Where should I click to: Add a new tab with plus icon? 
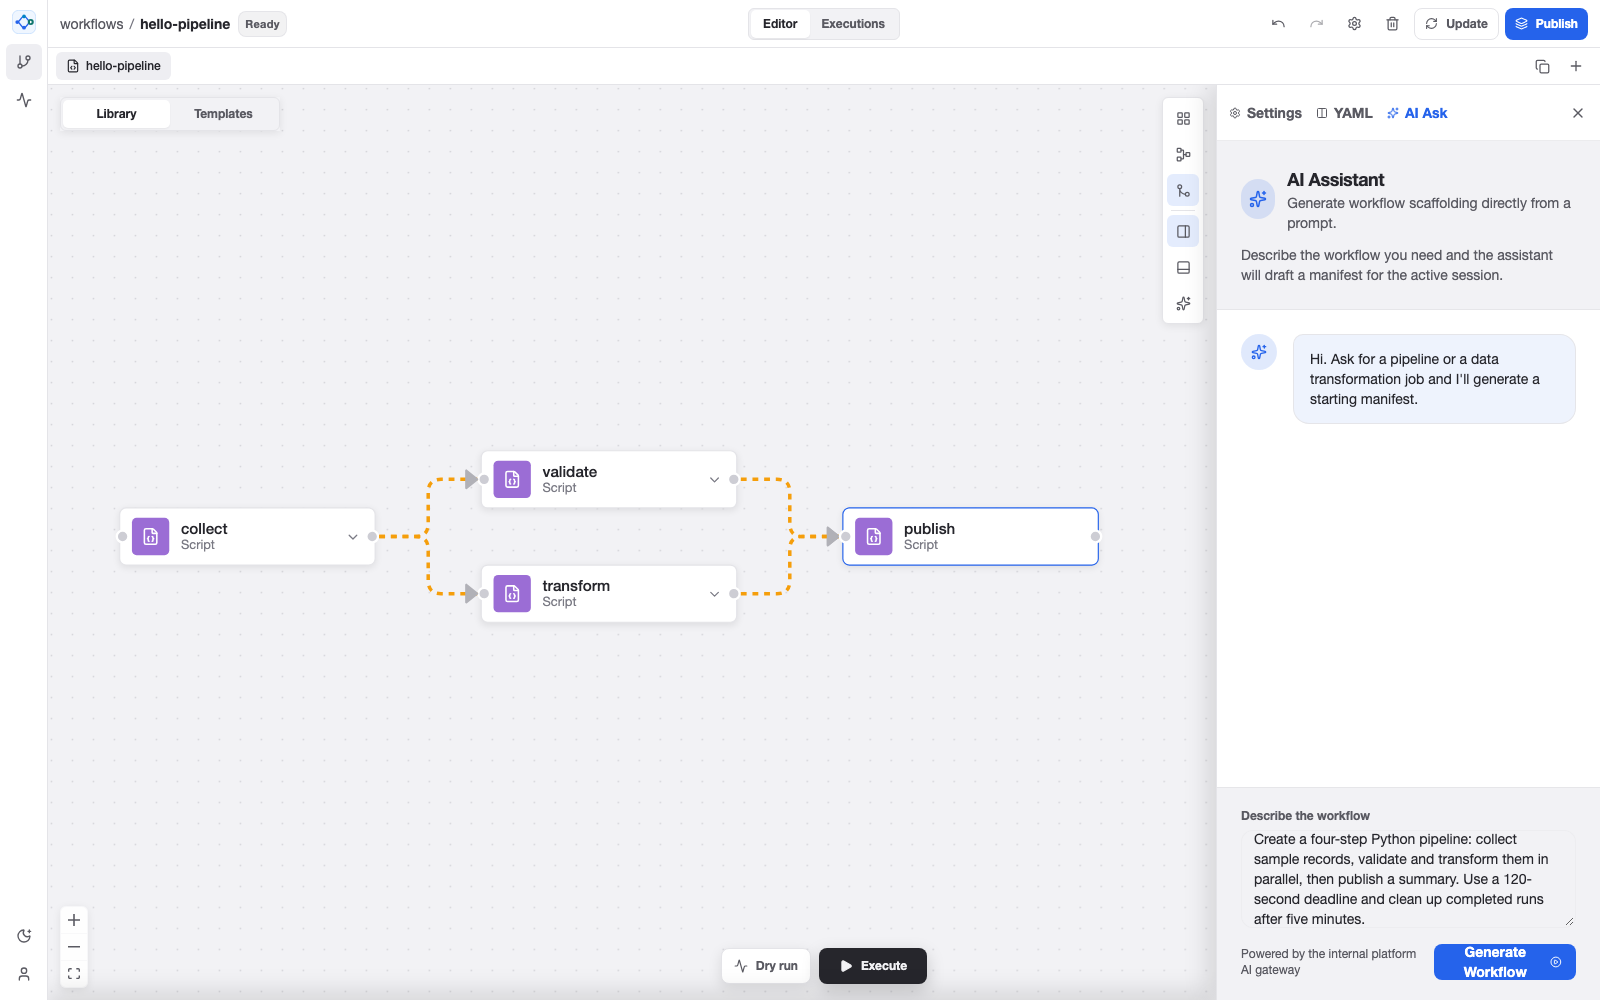(x=1576, y=66)
